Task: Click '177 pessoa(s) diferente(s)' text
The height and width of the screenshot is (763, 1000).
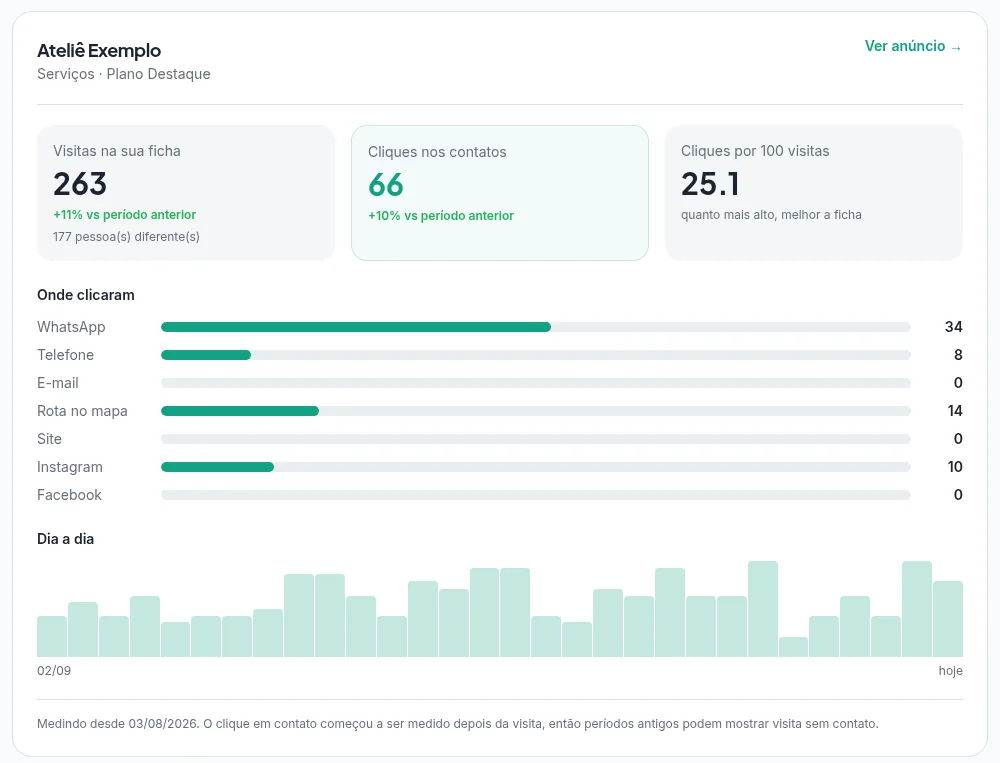Action: coord(126,237)
